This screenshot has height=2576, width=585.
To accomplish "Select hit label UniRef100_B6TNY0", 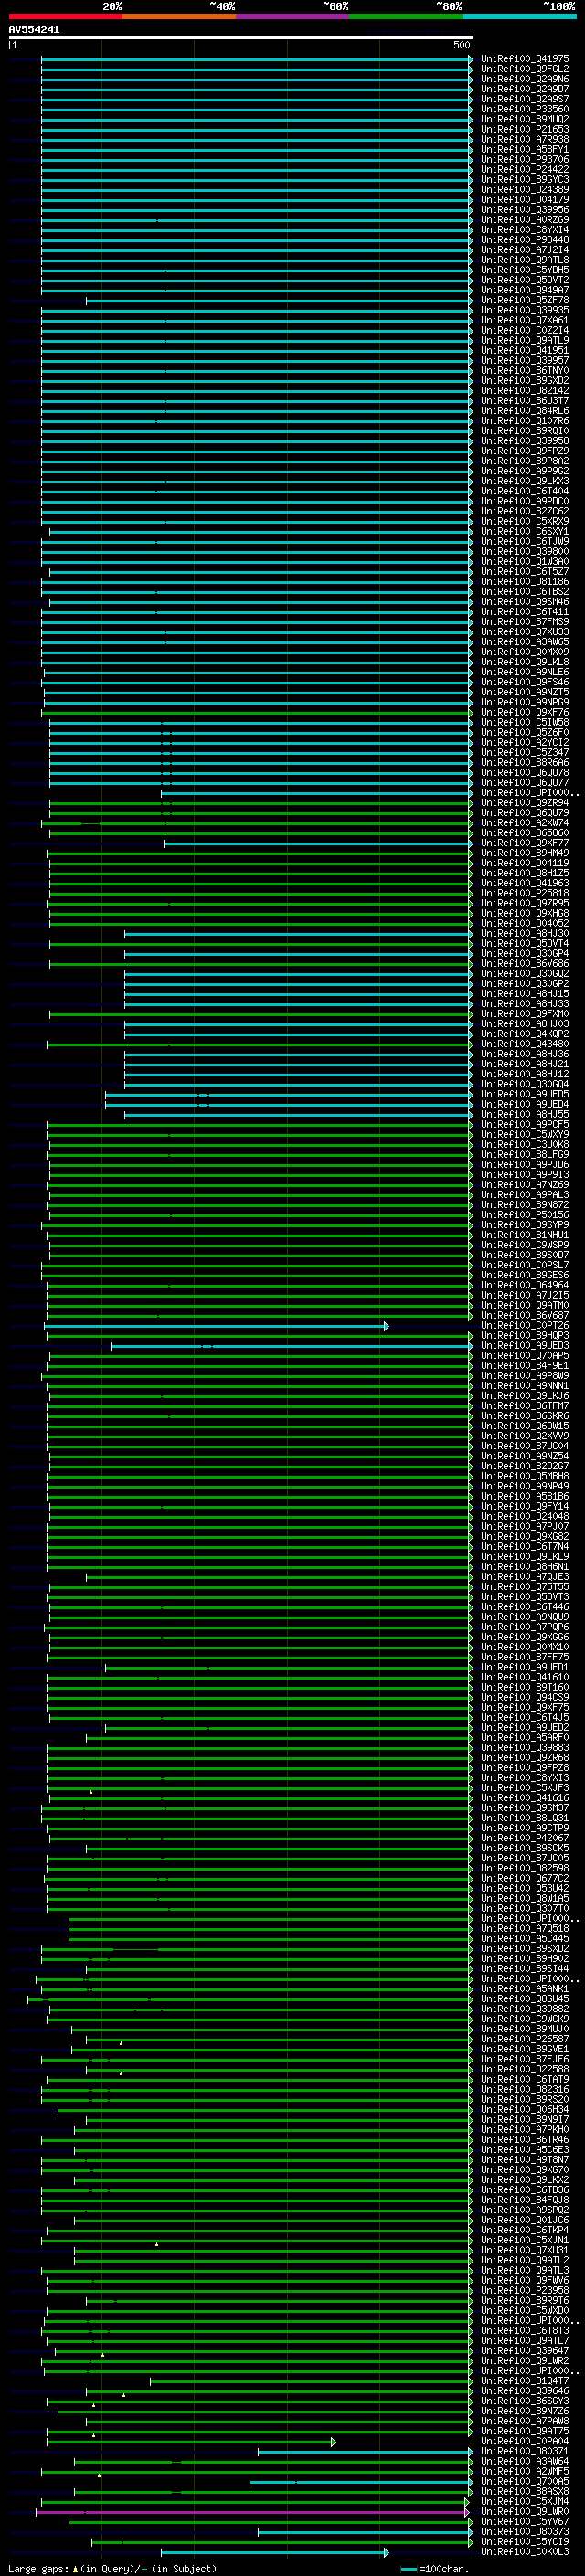I will [525, 370].
